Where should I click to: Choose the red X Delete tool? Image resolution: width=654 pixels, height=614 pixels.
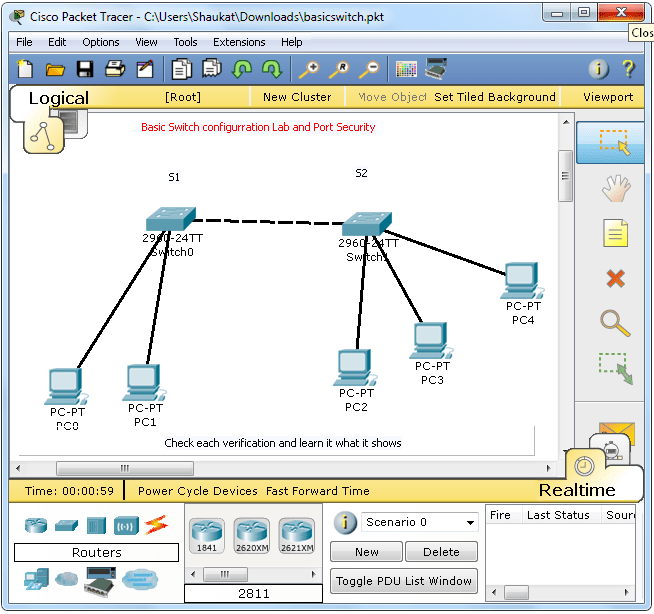click(616, 279)
